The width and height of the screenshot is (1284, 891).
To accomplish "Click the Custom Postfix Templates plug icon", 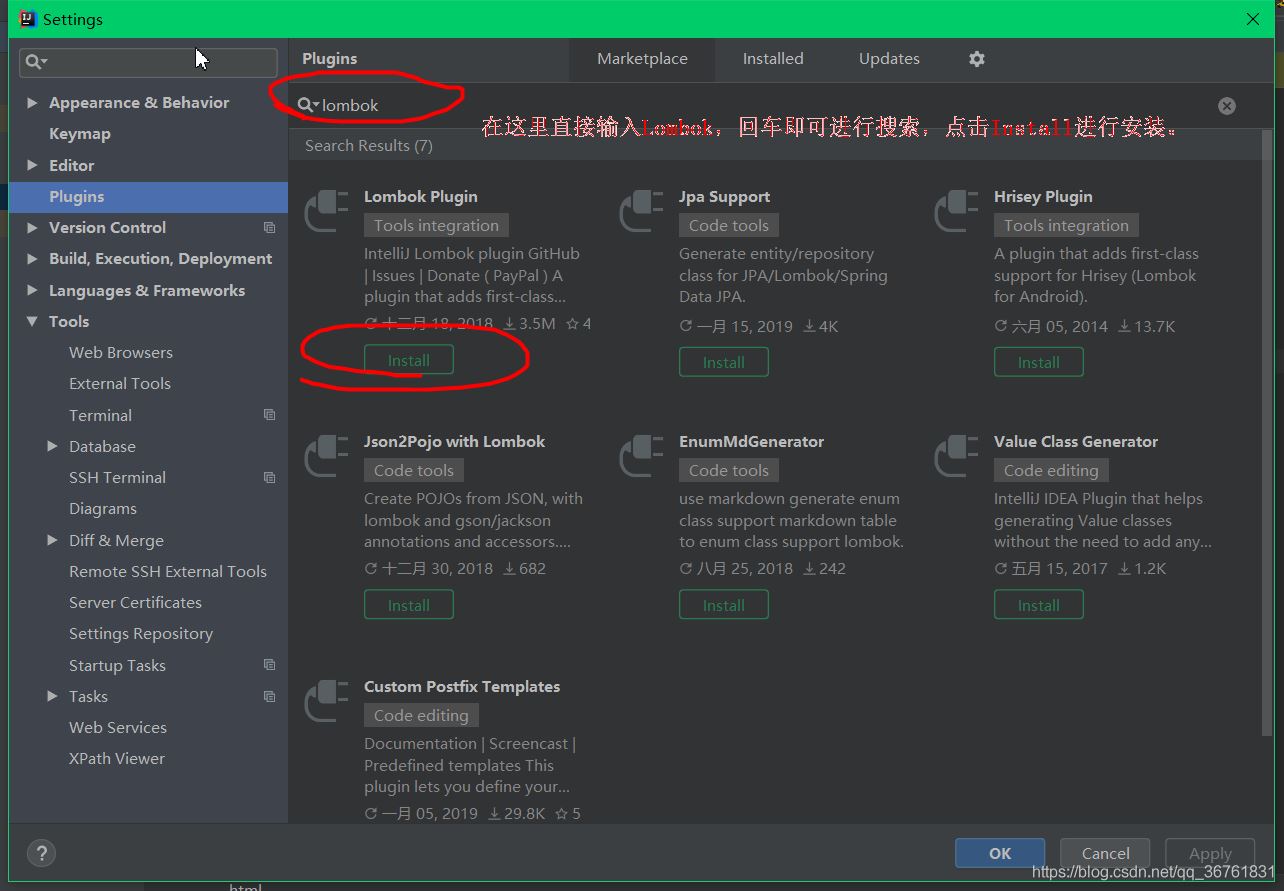I will click(326, 701).
